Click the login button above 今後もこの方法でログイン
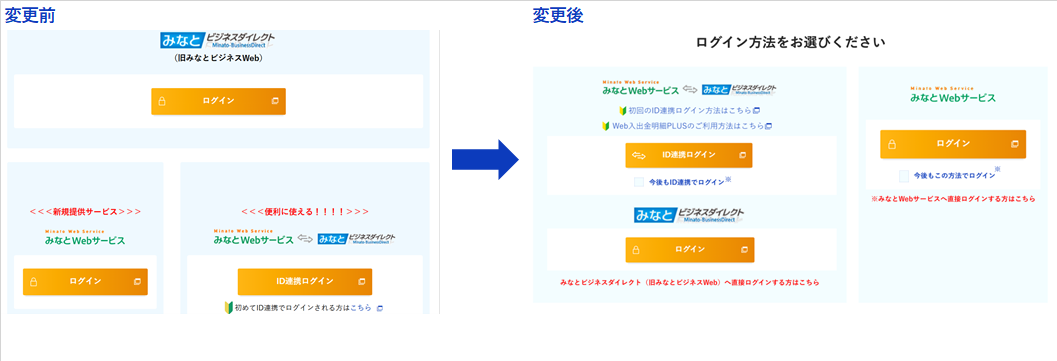 [x=953, y=143]
